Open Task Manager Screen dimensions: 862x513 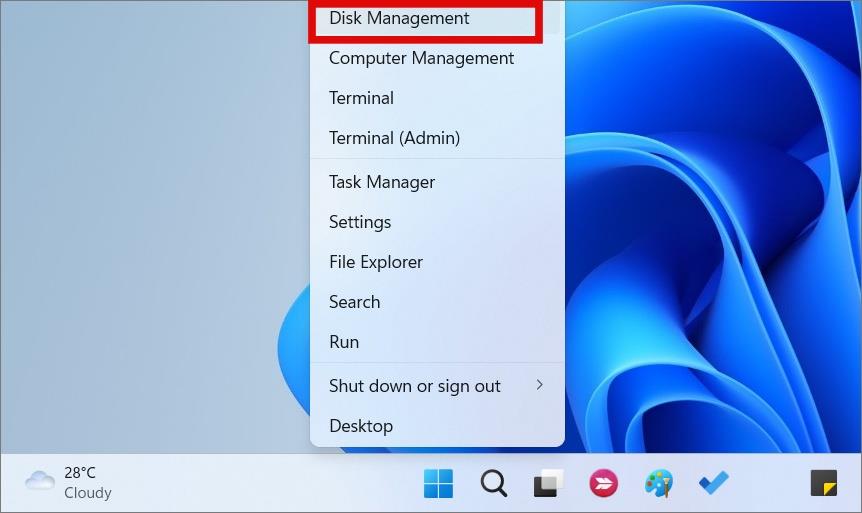(x=437, y=182)
